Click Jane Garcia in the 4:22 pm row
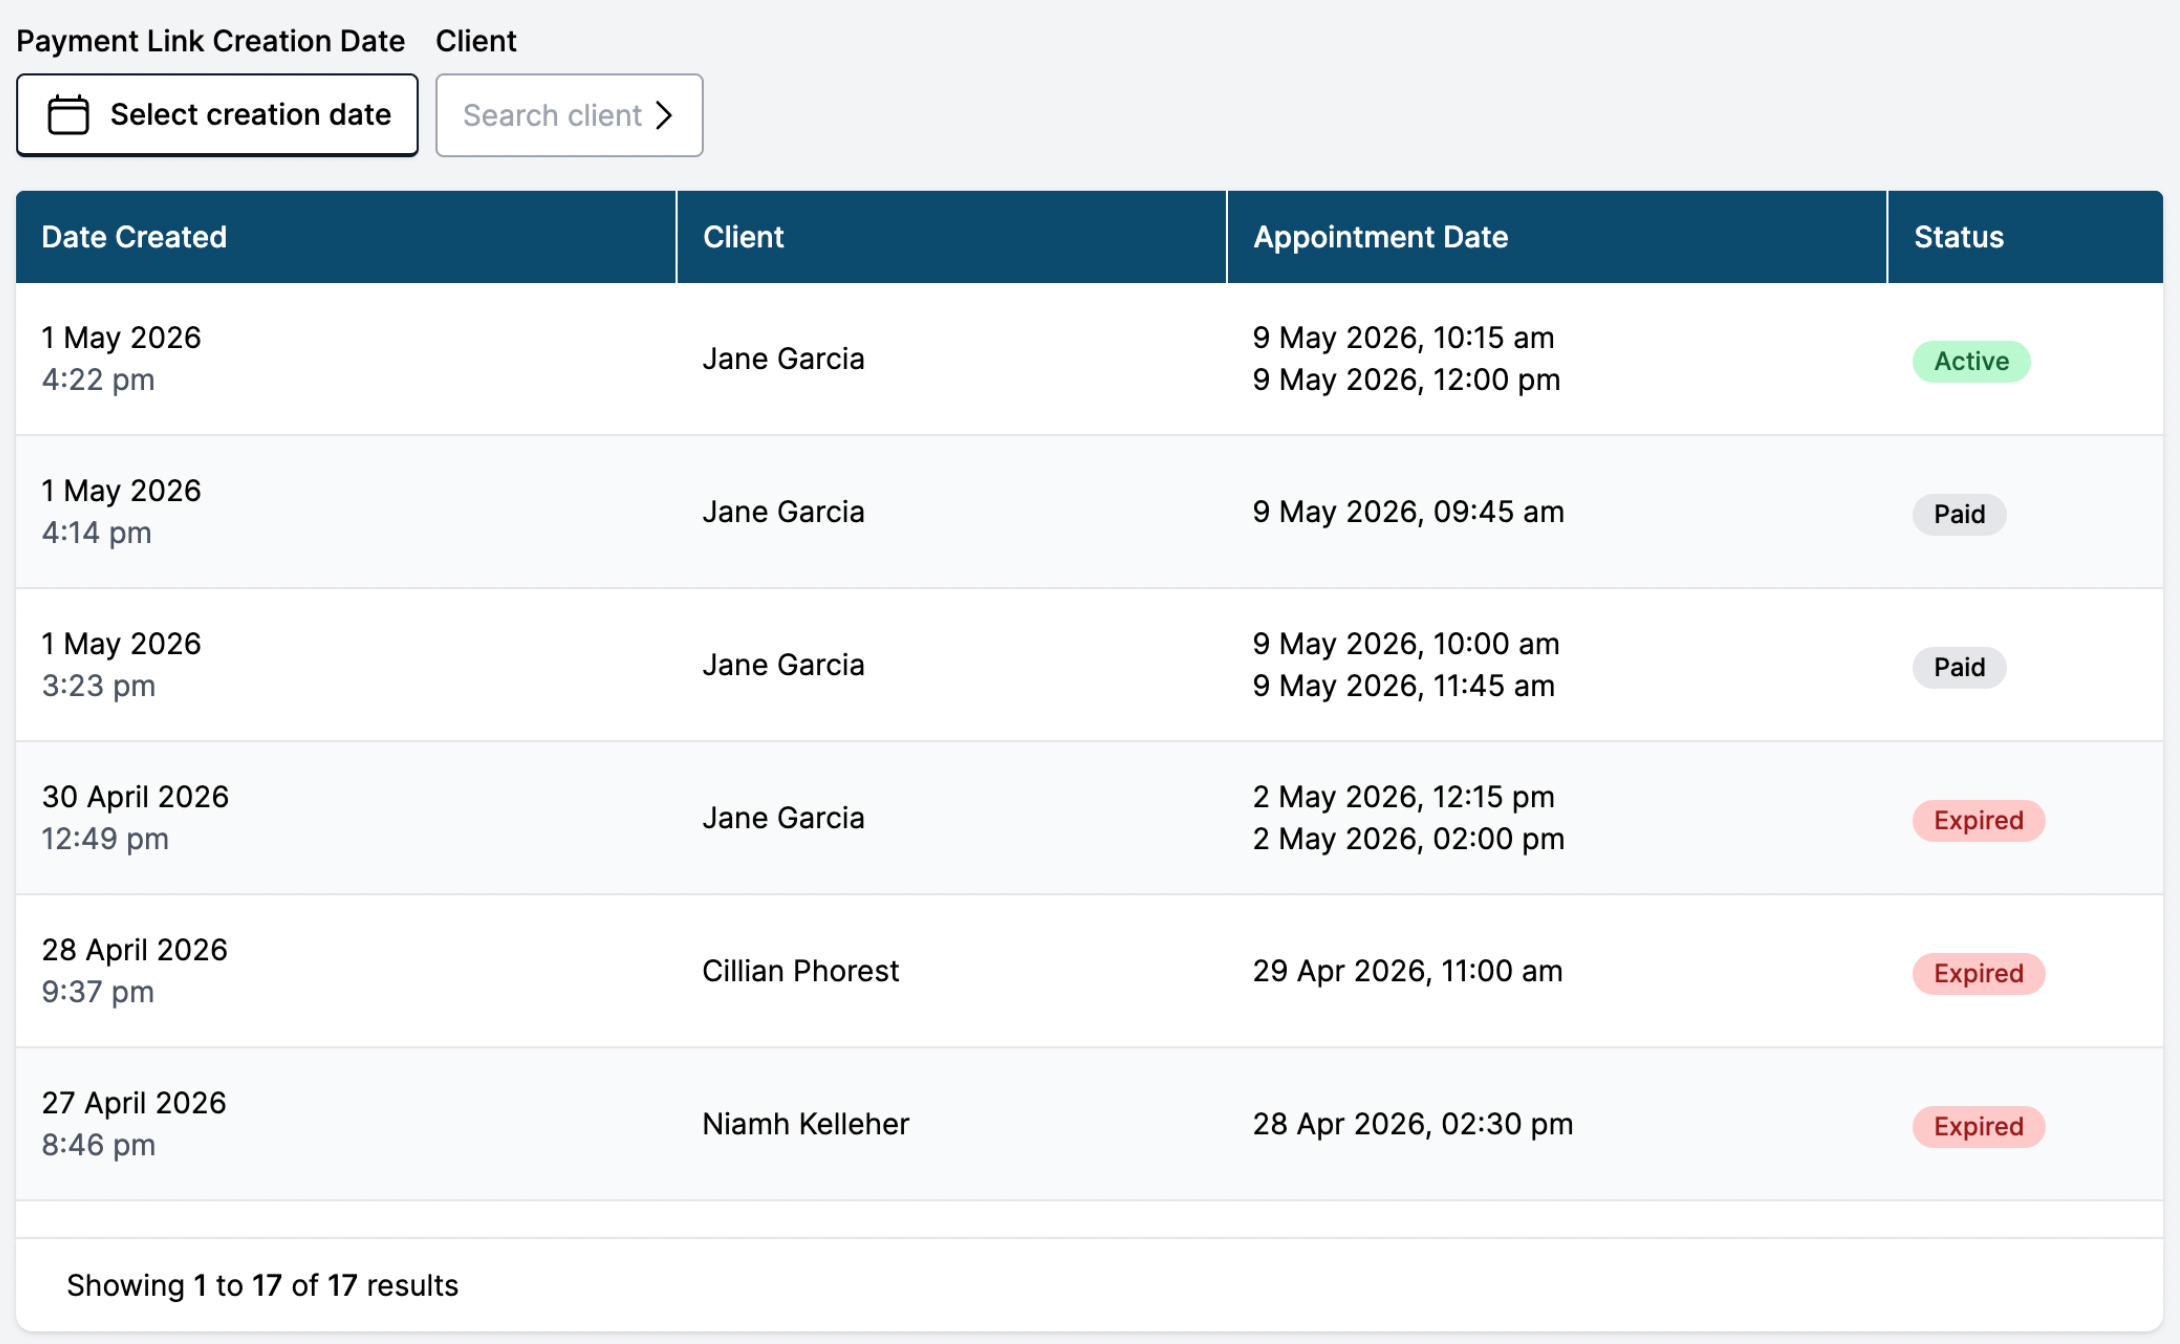2180x1344 pixels. tap(783, 359)
